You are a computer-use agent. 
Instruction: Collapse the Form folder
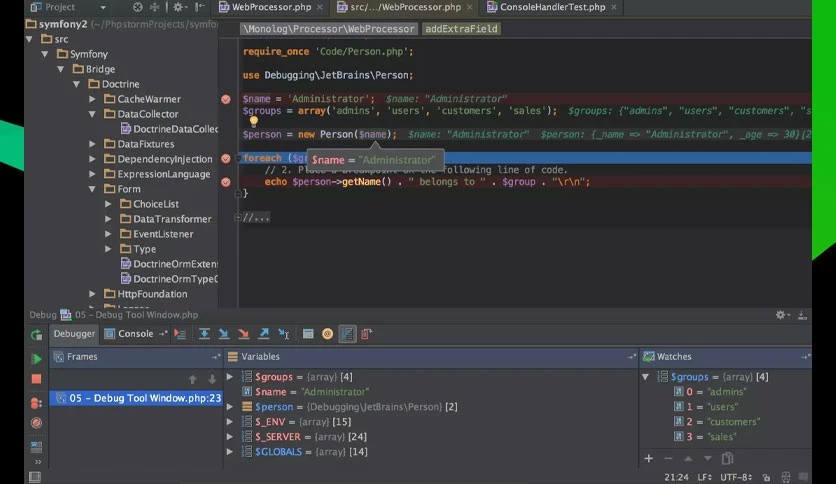pos(92,189)
